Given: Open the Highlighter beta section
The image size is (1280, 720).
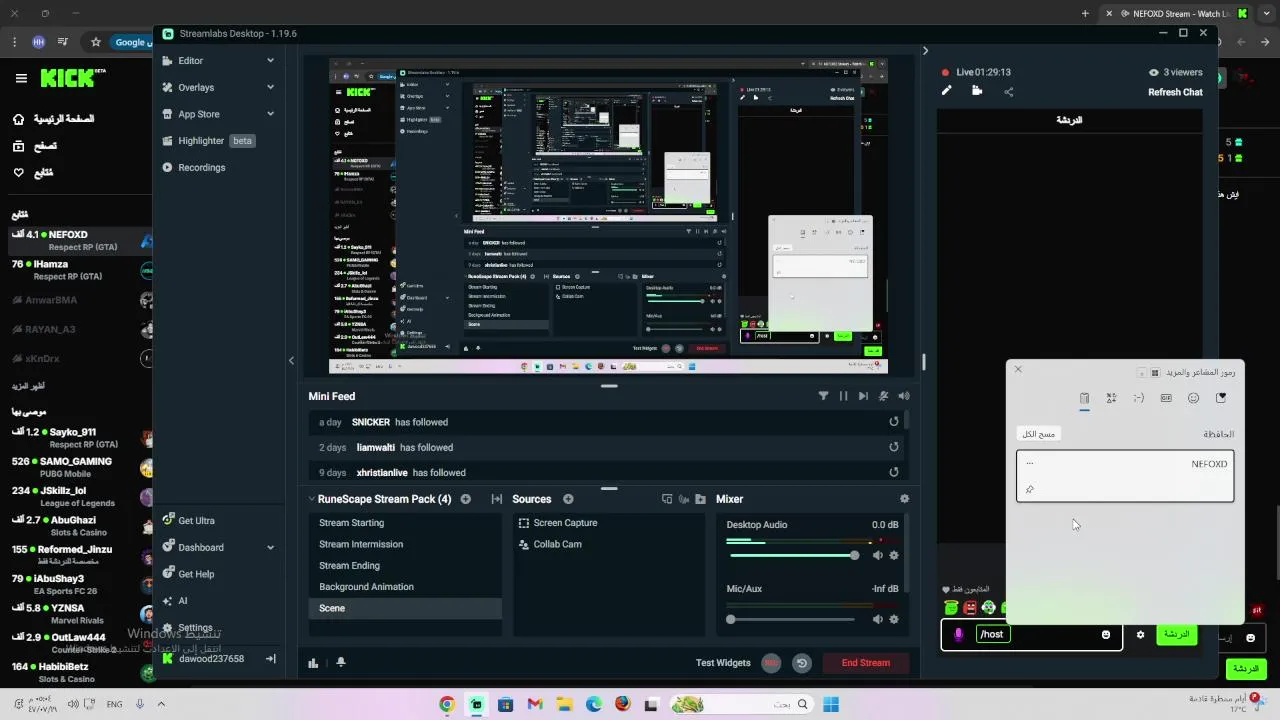Looking at the screenshot, I should tap(208, 141).
